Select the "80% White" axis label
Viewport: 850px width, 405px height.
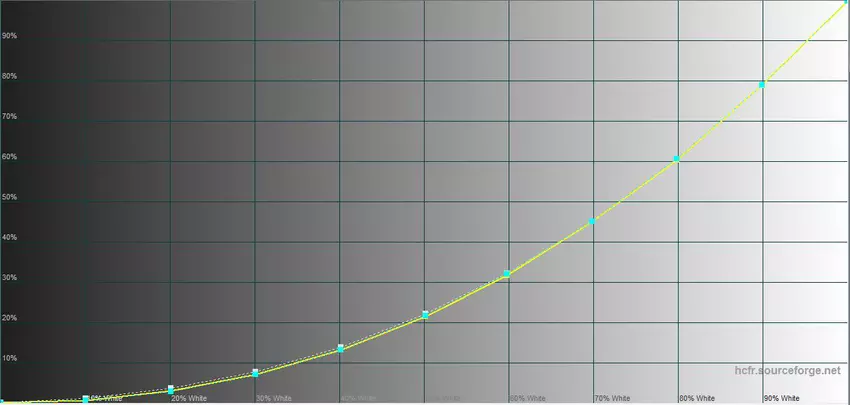(697, 398)
